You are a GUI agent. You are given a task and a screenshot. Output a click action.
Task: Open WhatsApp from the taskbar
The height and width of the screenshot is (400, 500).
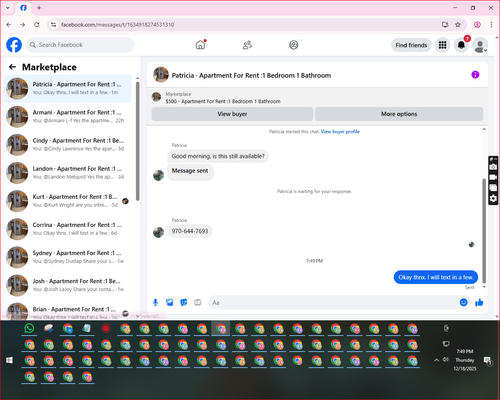29,329
